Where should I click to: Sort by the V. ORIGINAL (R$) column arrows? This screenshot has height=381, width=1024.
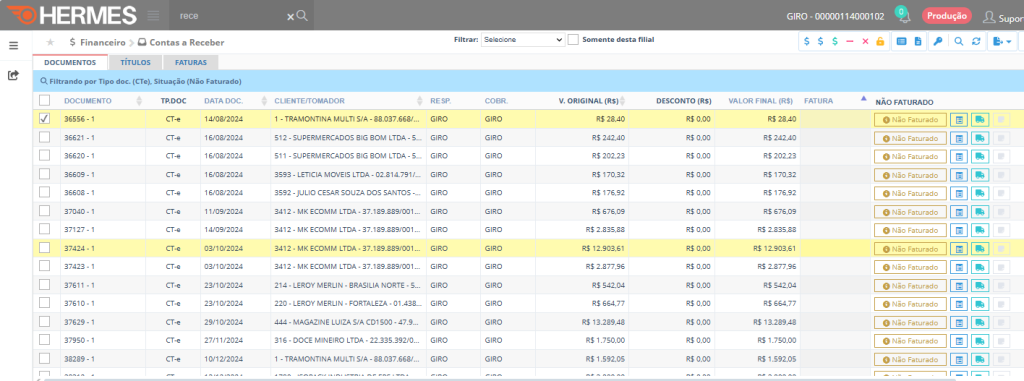[x=622, y=101]
